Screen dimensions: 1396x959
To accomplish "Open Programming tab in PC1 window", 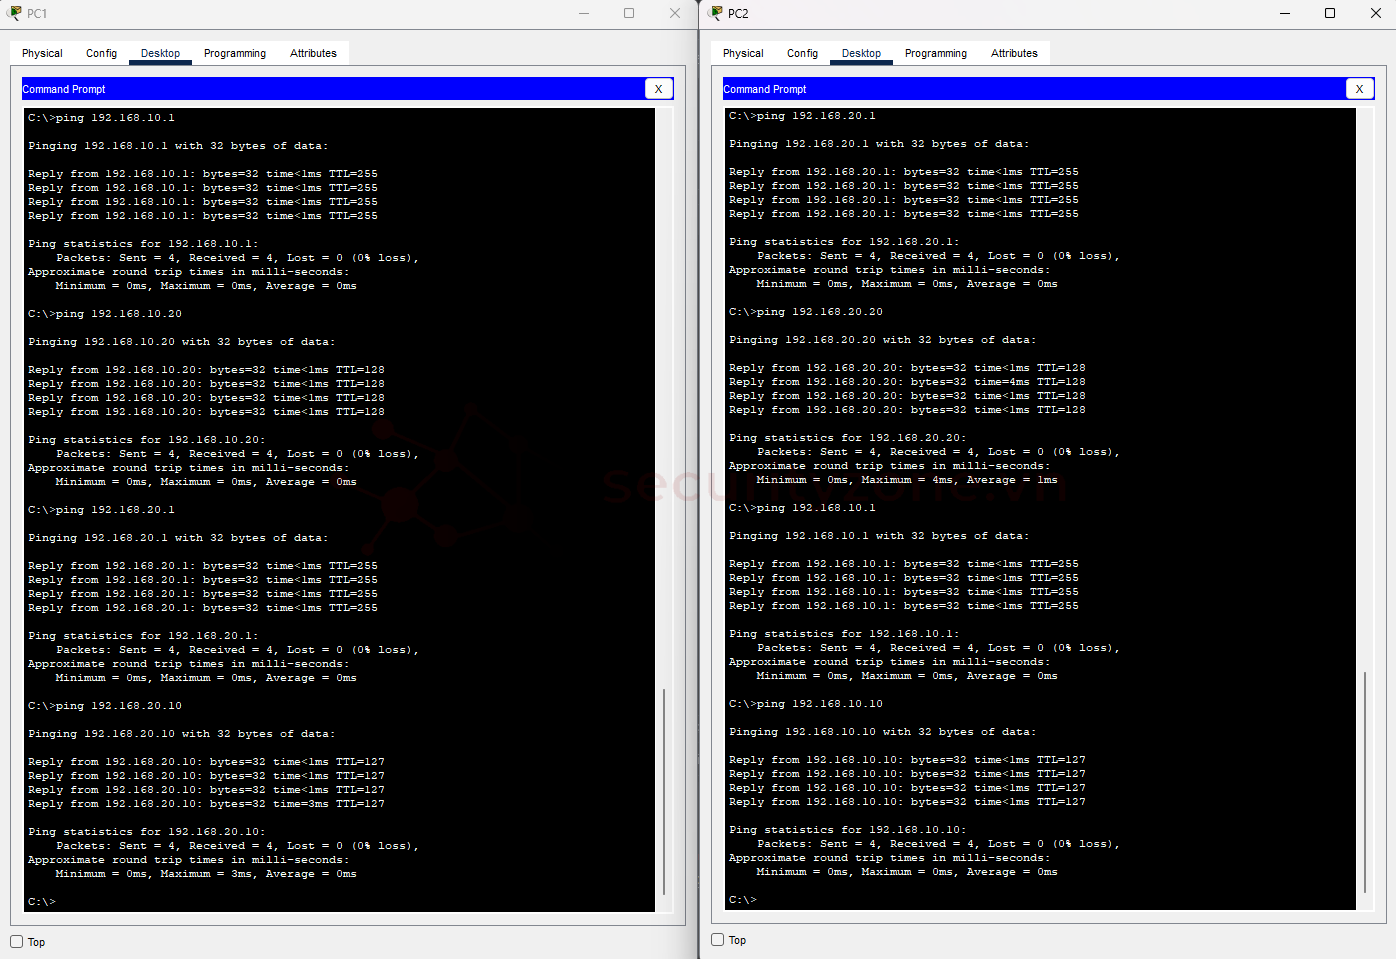I will click(x=235, y=53).
